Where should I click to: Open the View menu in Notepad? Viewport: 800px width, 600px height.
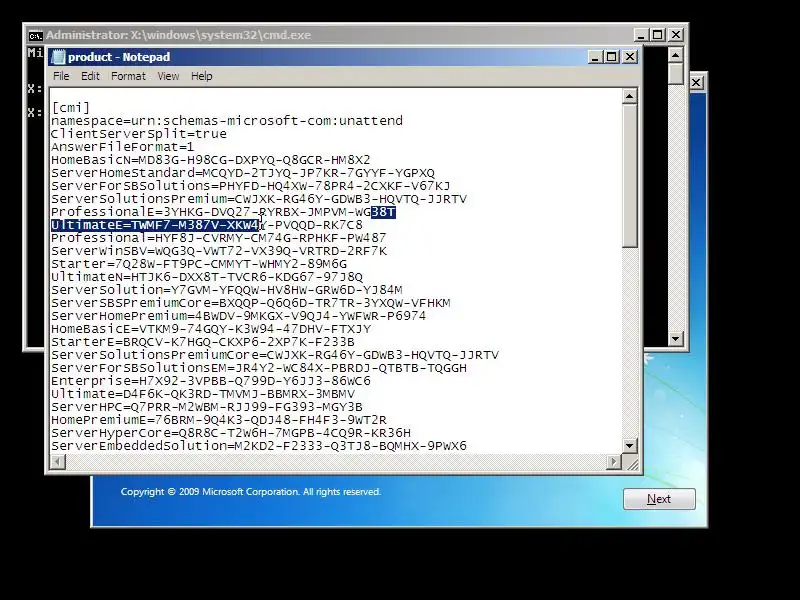click(x=168, y=76)
